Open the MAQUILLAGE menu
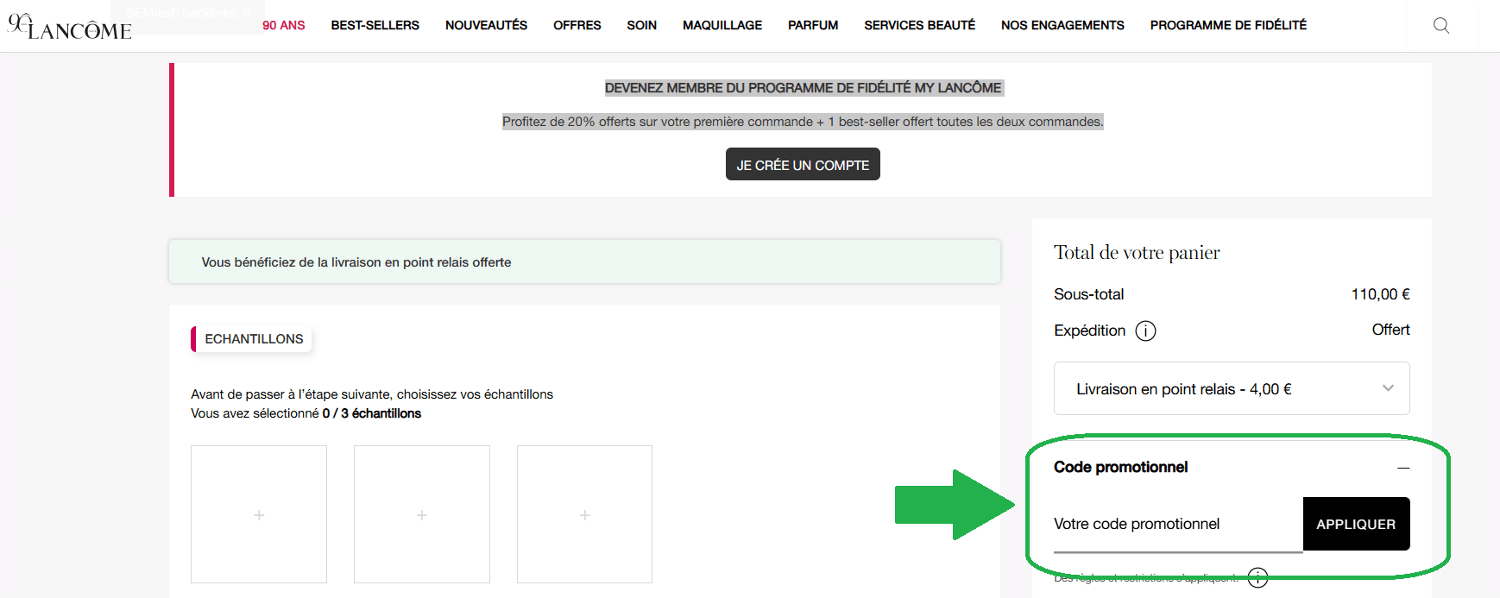1500x598 pixels. pyautogui.click(x=722, y=26)
